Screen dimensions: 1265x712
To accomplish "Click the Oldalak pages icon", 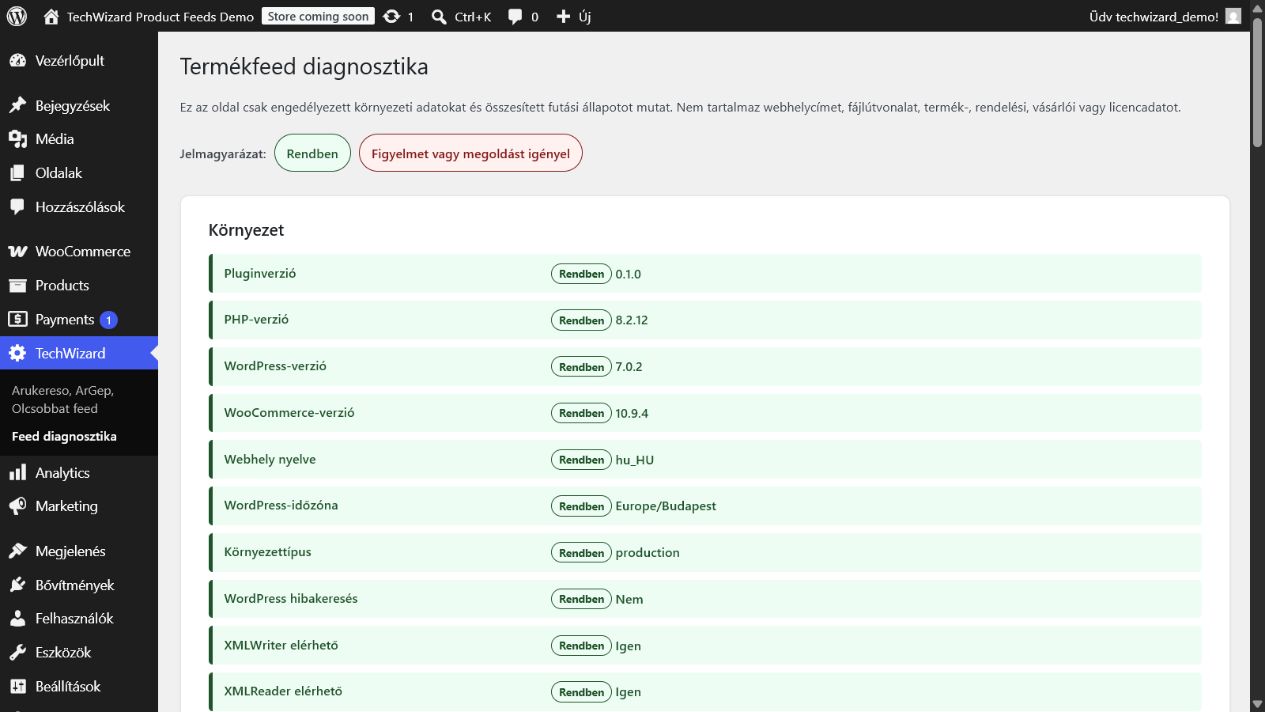I will 17,173.
